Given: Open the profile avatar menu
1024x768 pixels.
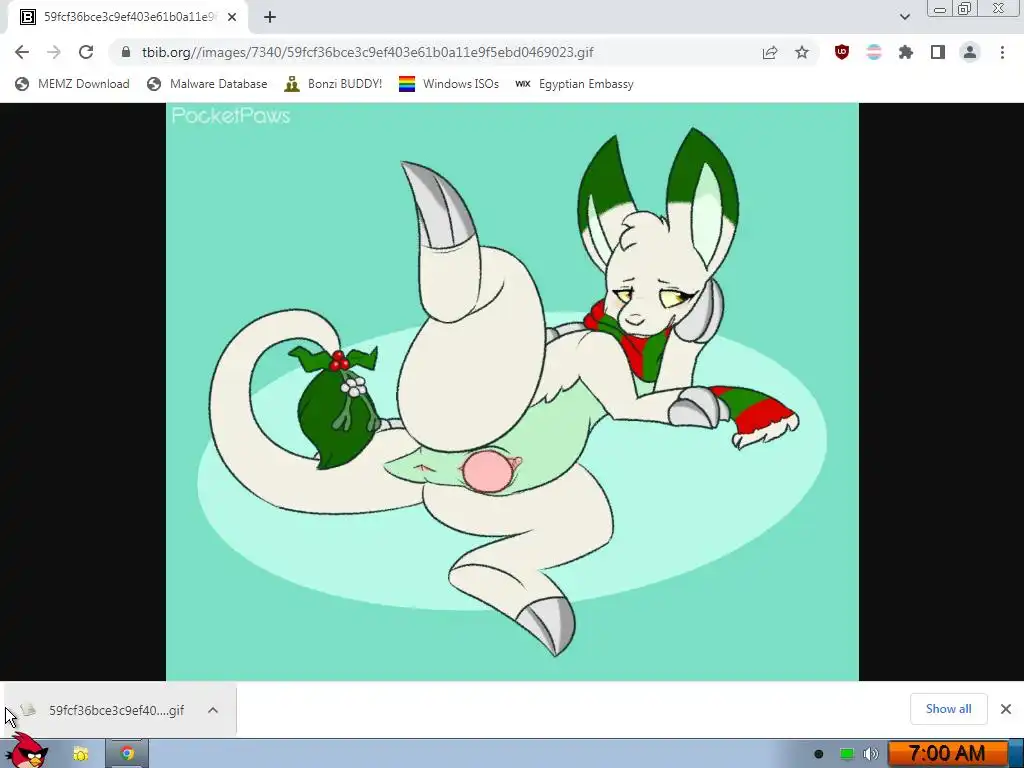Looking at the screenshot, I should point(970,52).
